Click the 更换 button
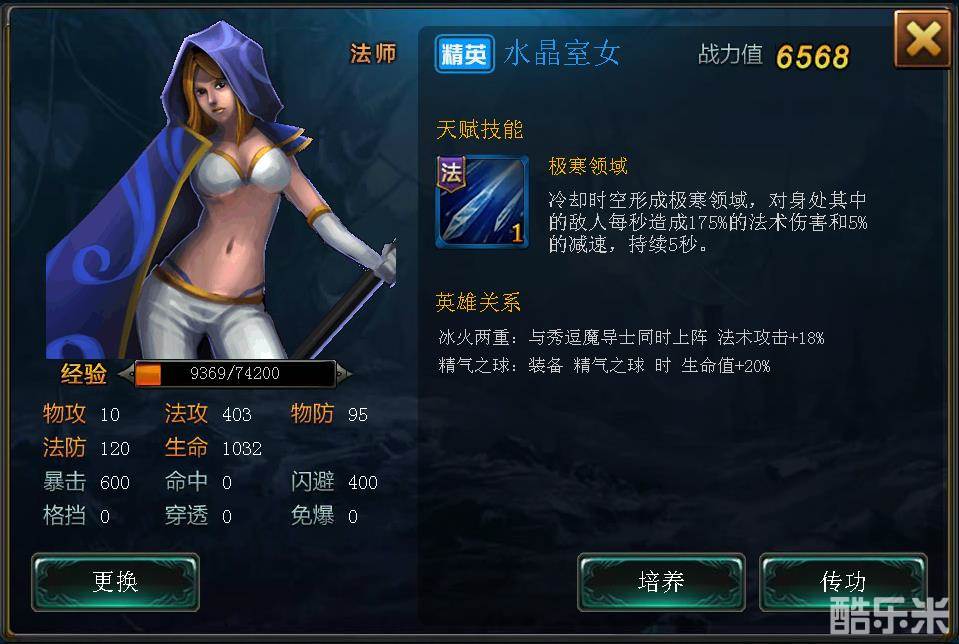 tap(116, 582)
